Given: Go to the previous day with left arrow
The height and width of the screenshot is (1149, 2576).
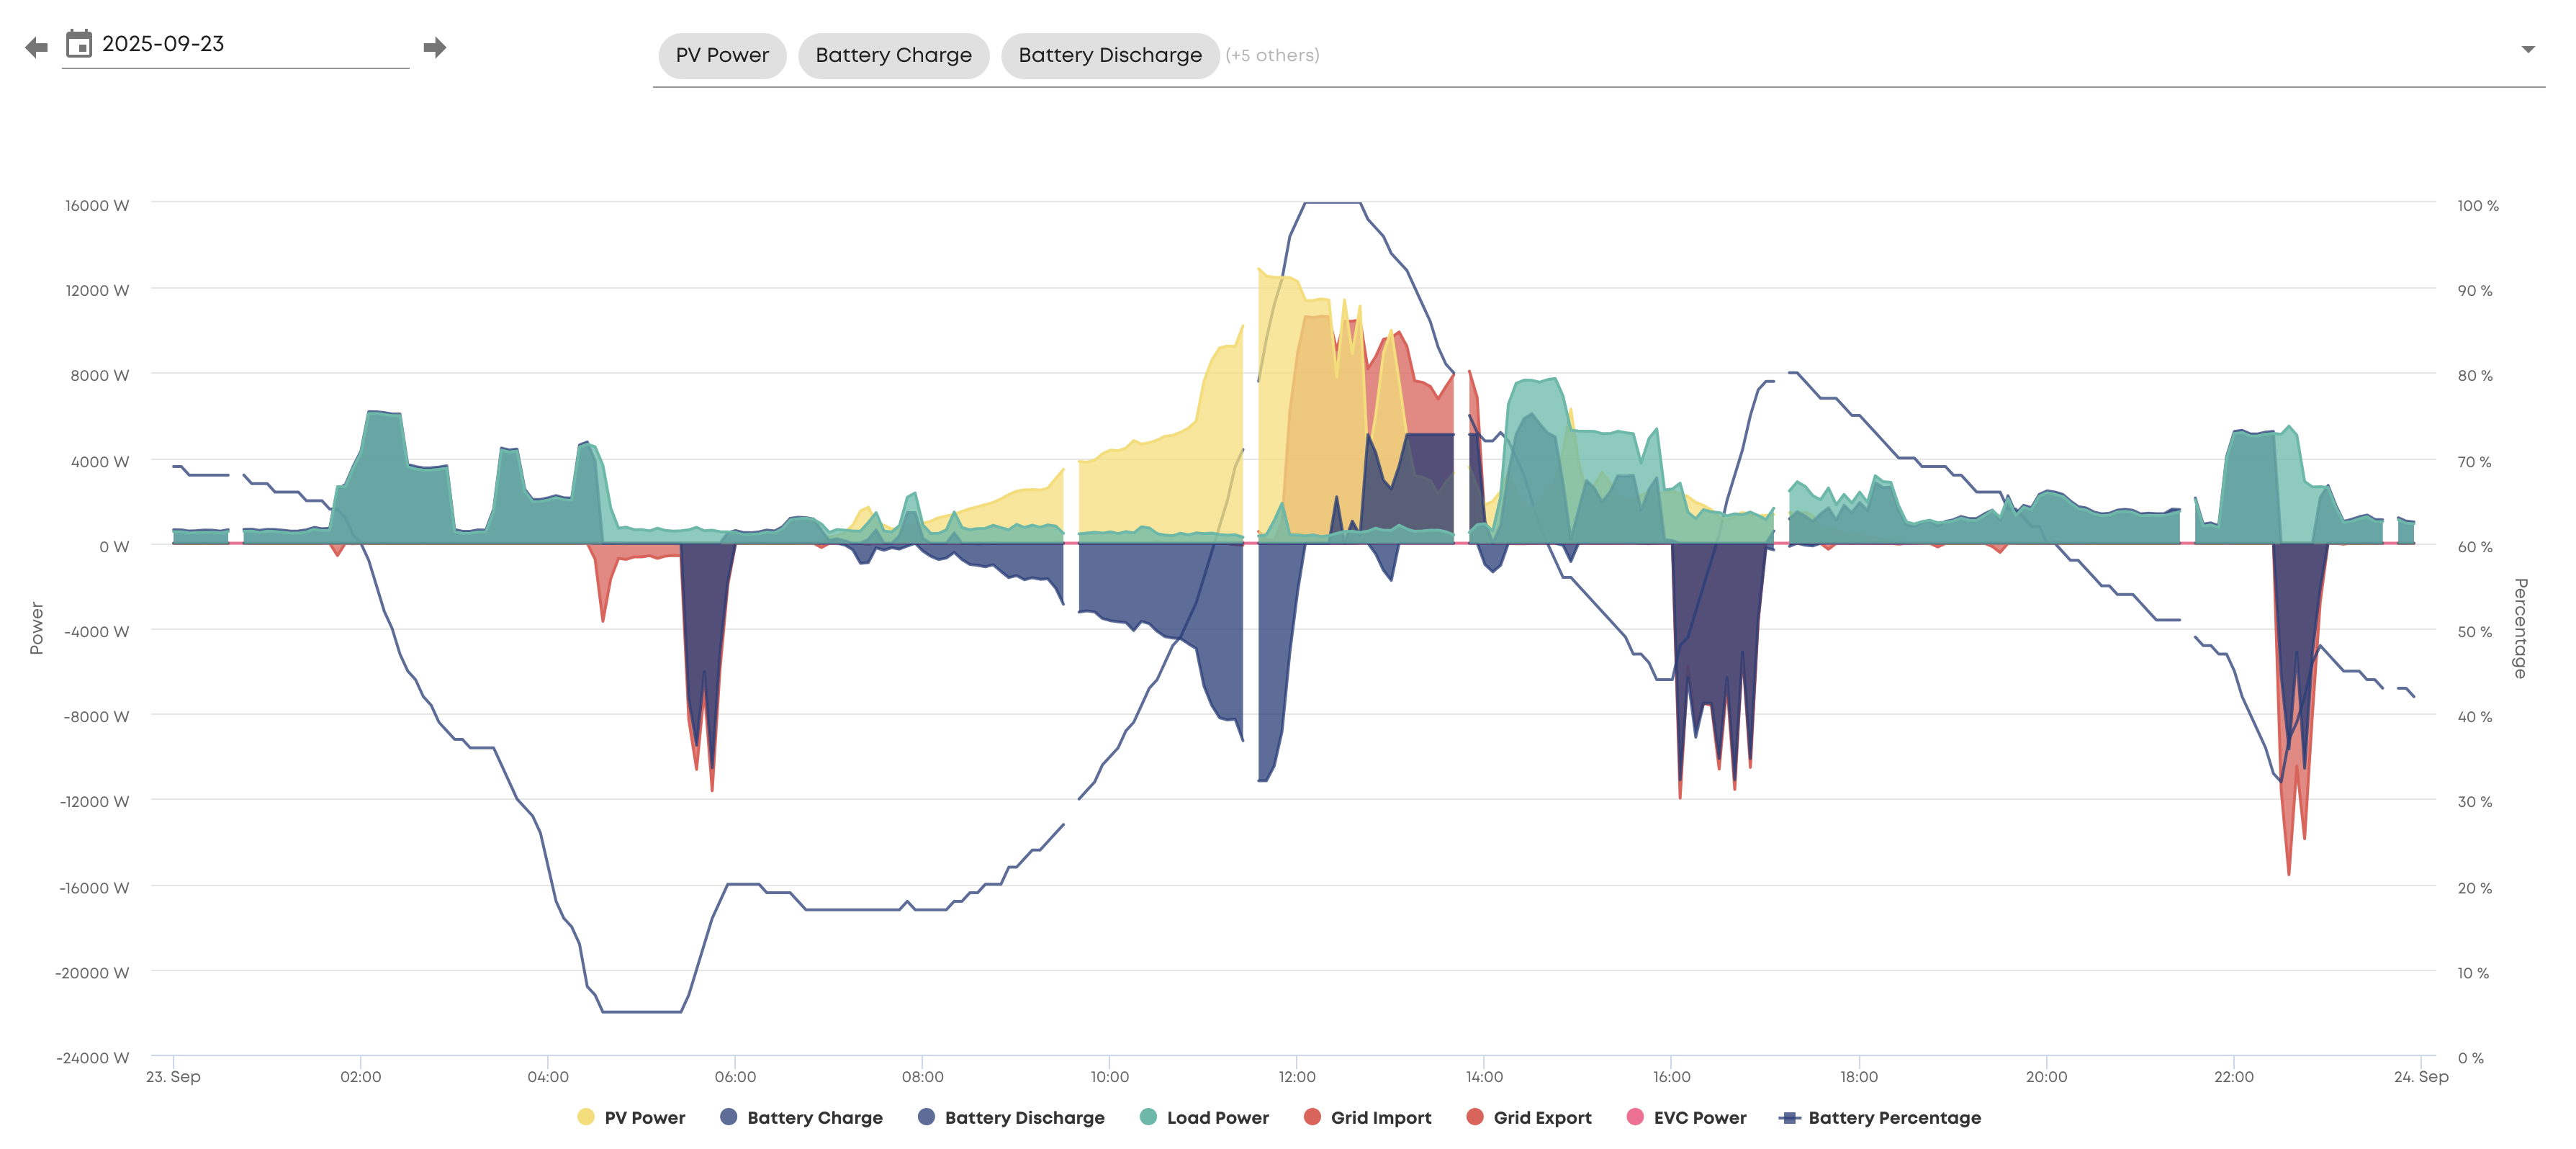Looking at the screenshot, I should [x=37, y=47].
